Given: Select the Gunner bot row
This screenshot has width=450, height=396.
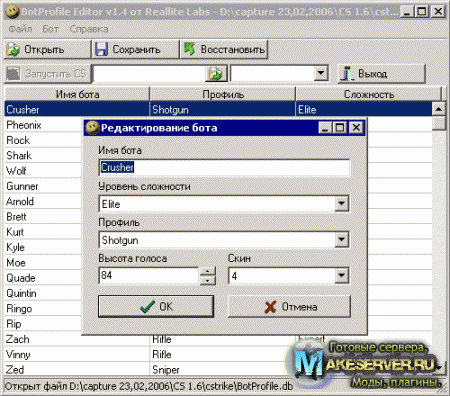Looking at the screenshot, I should click(43, 186).
